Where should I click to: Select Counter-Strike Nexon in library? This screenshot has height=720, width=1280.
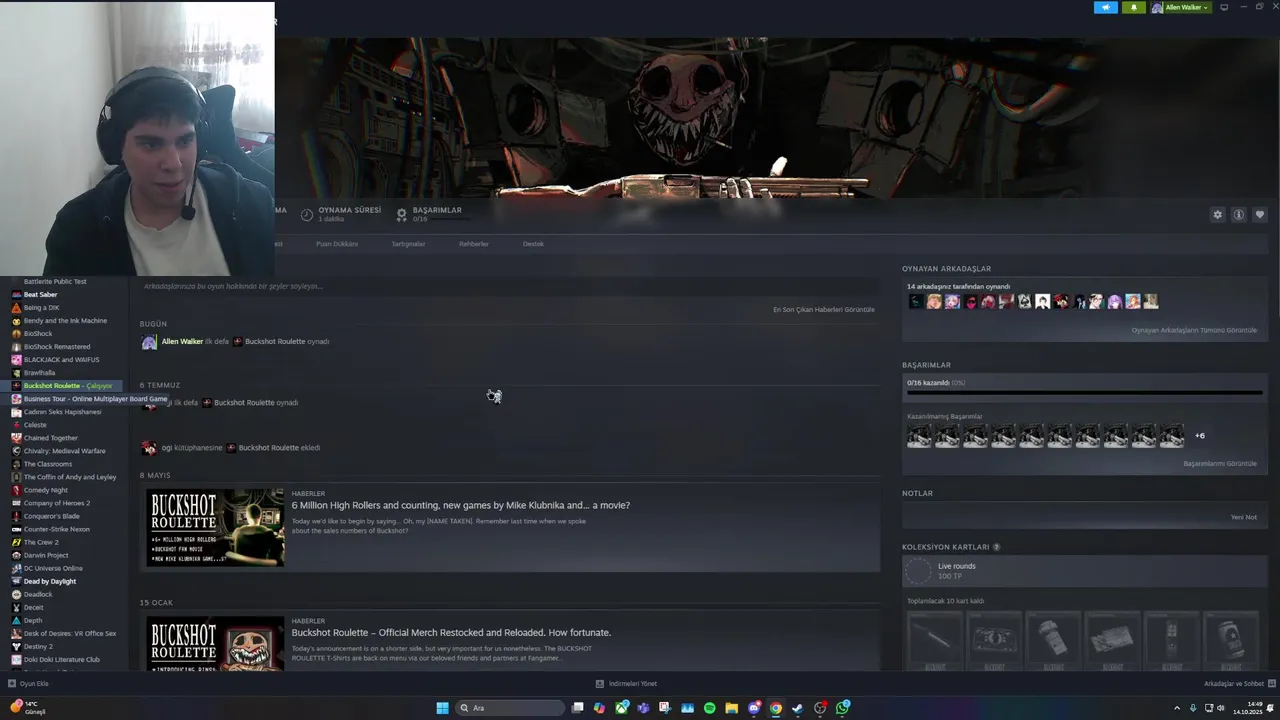tap(56, 529)
